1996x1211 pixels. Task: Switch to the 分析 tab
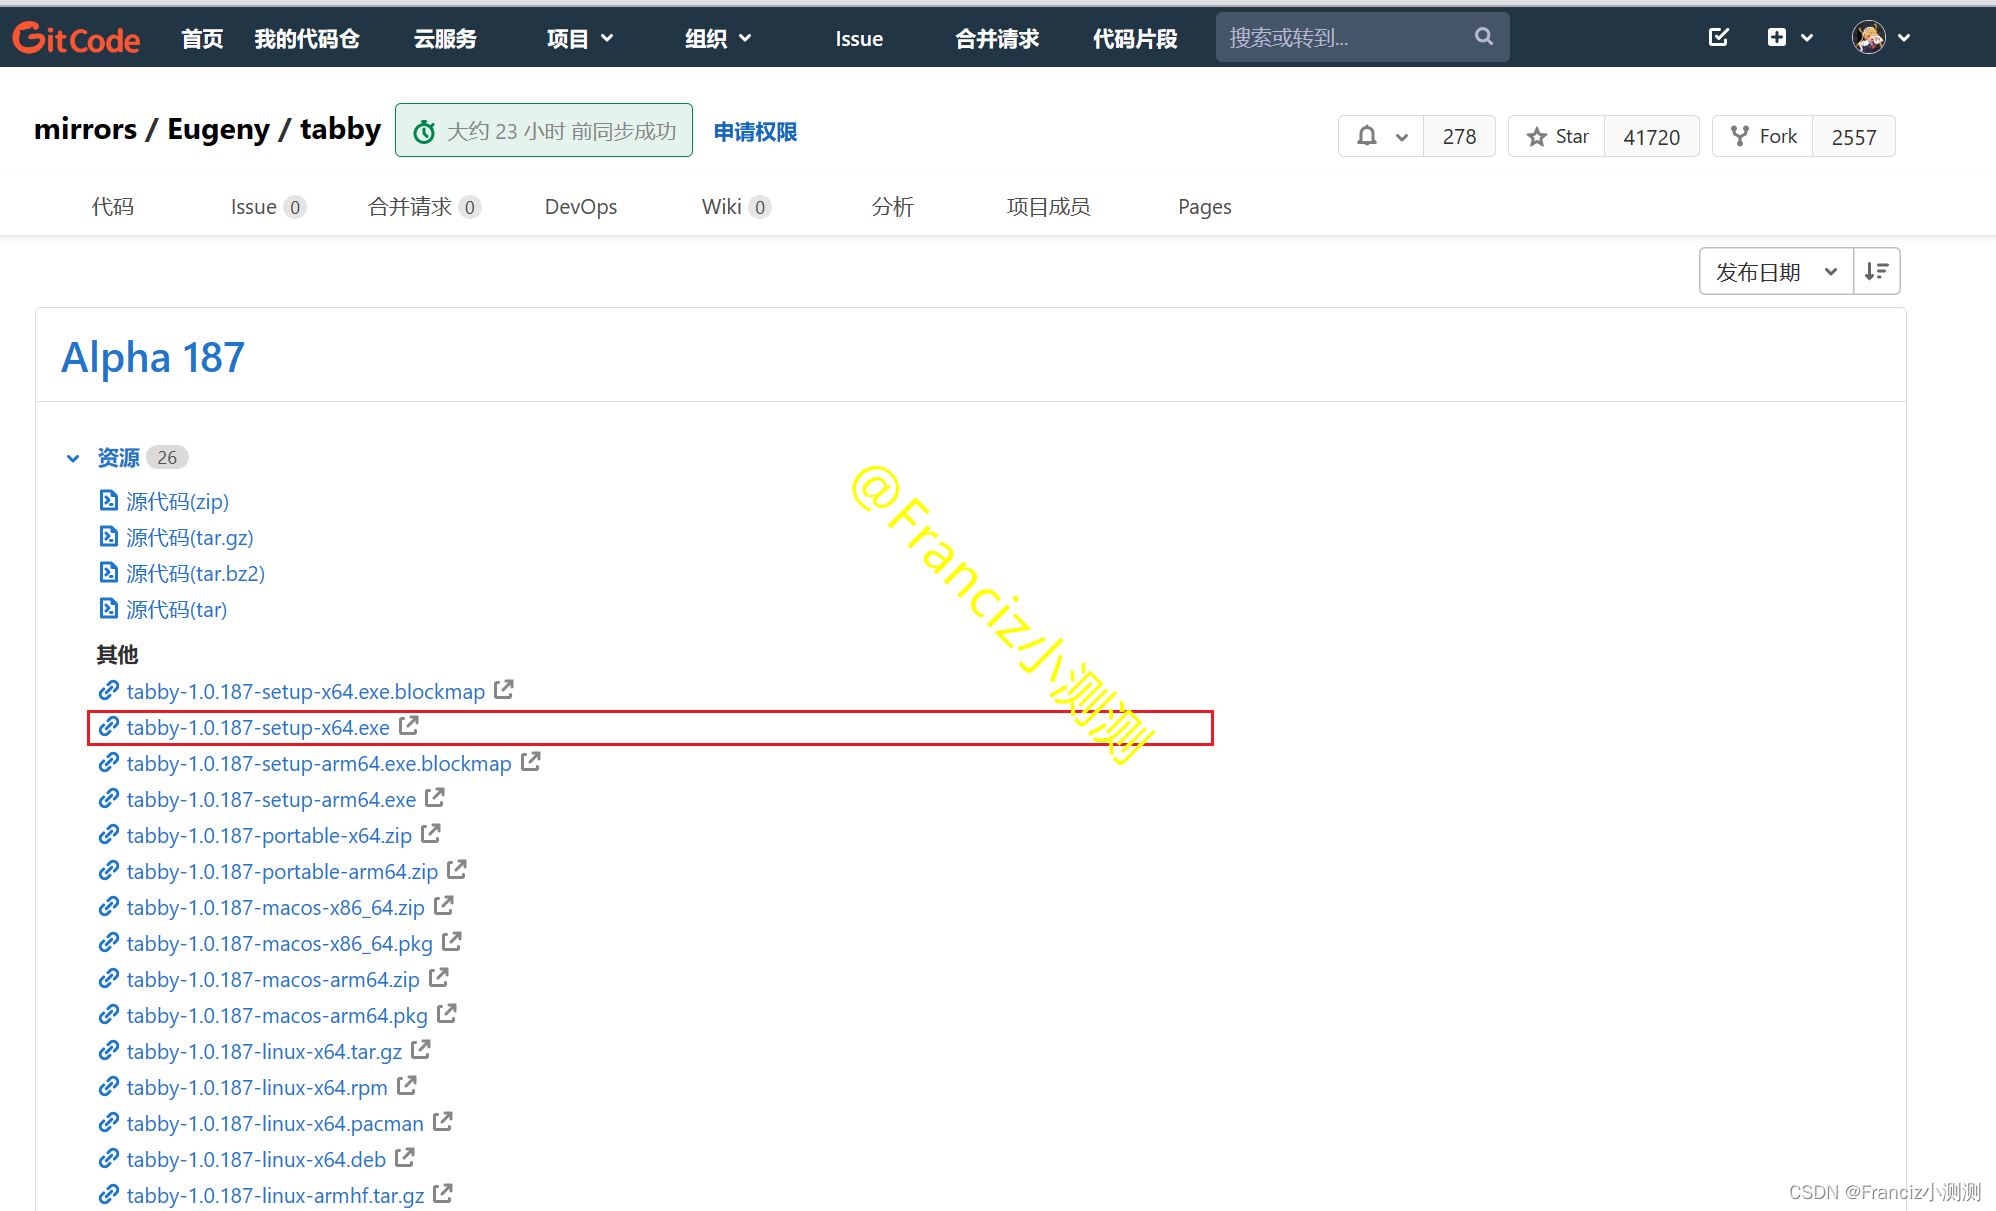click(x=892, y=206)
